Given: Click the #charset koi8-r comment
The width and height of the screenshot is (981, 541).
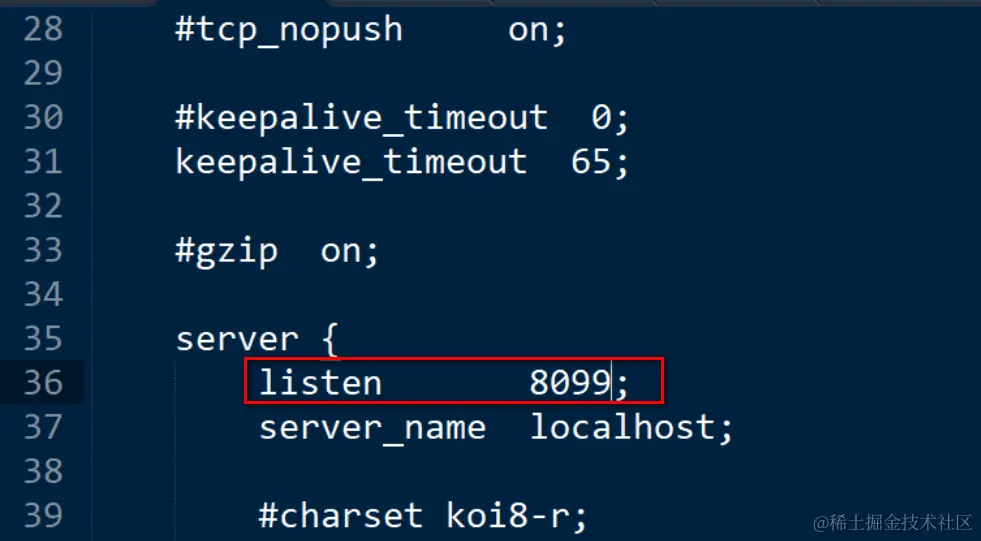Looking at the screenshot, I should 424,515.
